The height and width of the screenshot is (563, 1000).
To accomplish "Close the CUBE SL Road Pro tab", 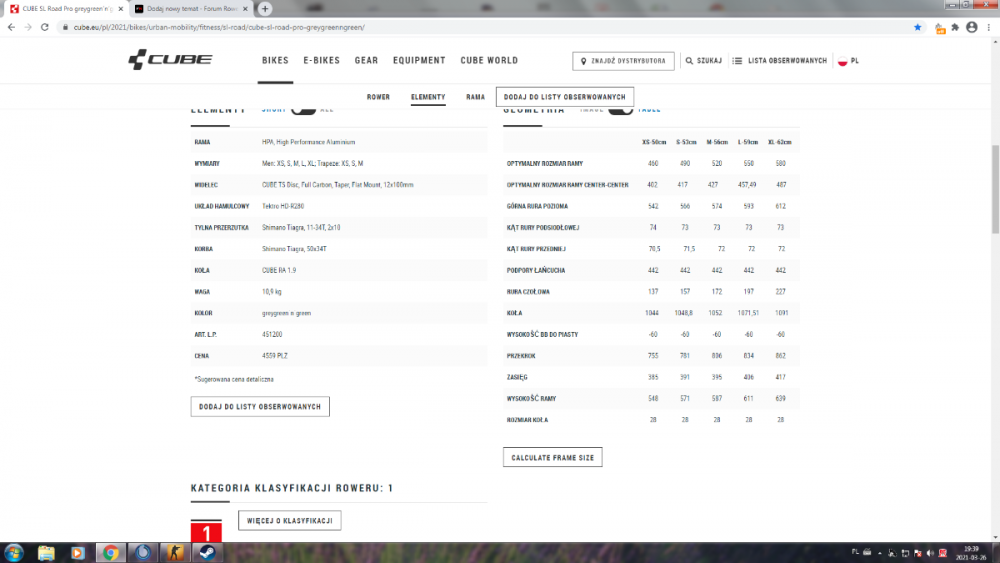I will coord(121,9).
